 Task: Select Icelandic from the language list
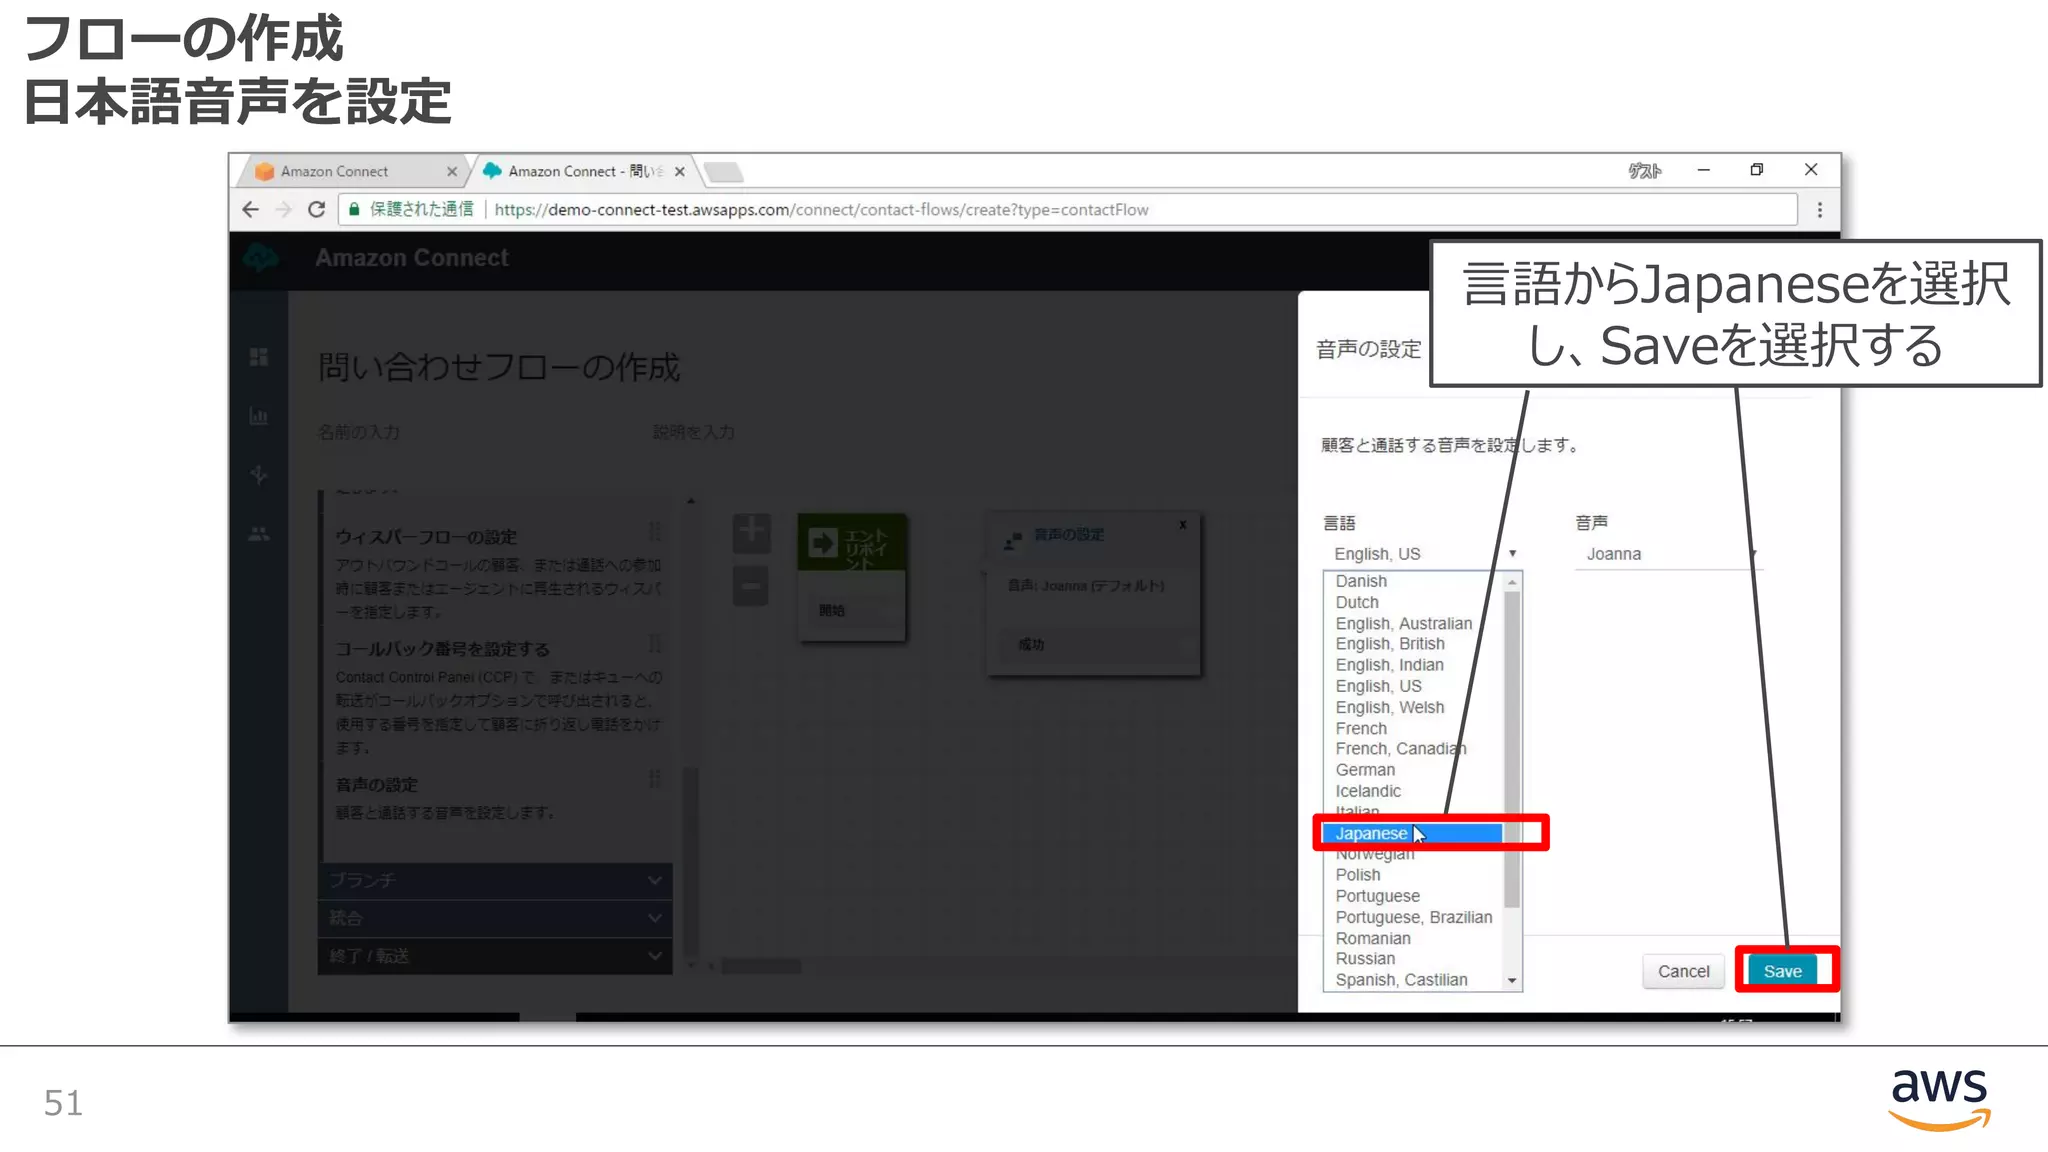[1412, 791]
